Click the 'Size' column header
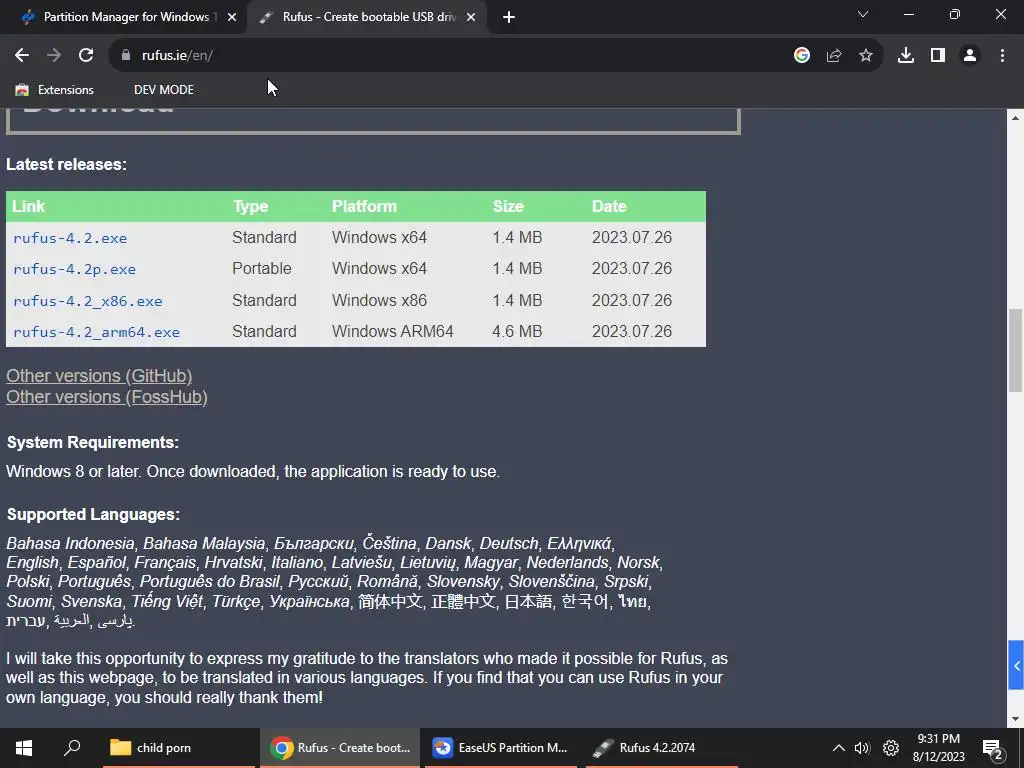The width and height of the screenshot is (1024, 768). (x=508, y=206)
